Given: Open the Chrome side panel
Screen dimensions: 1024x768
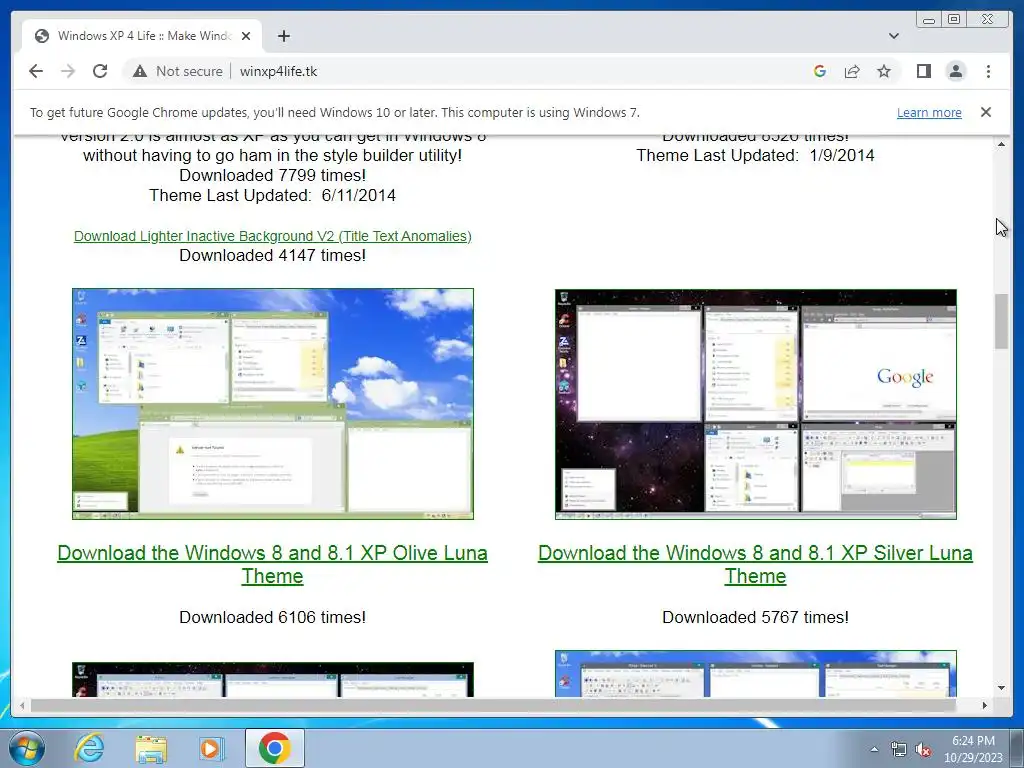Looking at the screenshot, I should tap(923, 71).
